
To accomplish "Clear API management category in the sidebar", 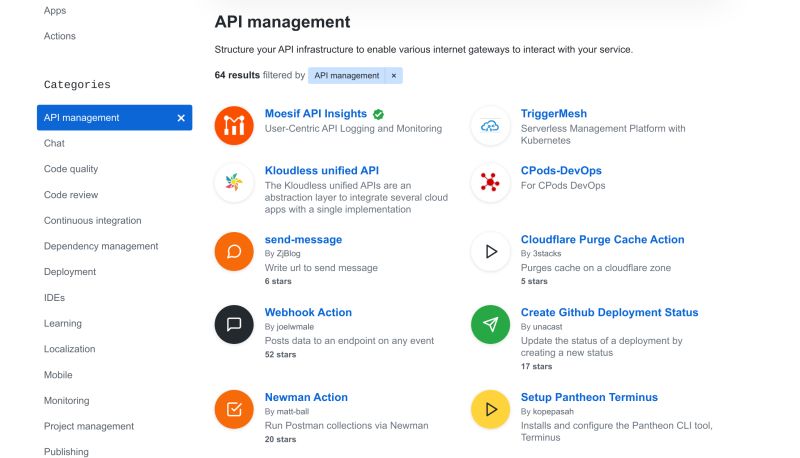I will pos(181,118).
